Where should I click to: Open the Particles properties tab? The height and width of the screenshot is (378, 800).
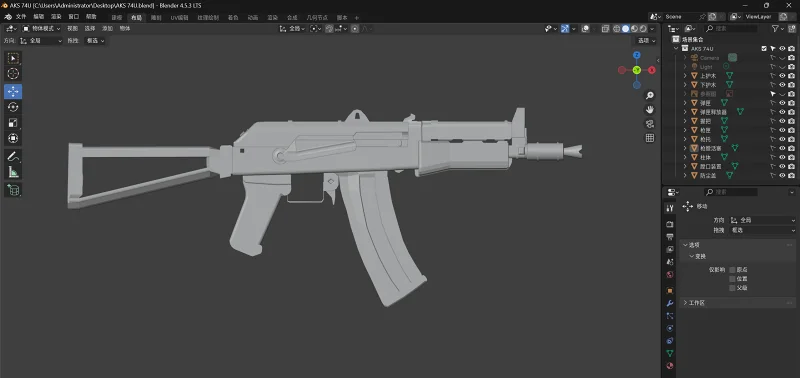(x=670, y=316)
